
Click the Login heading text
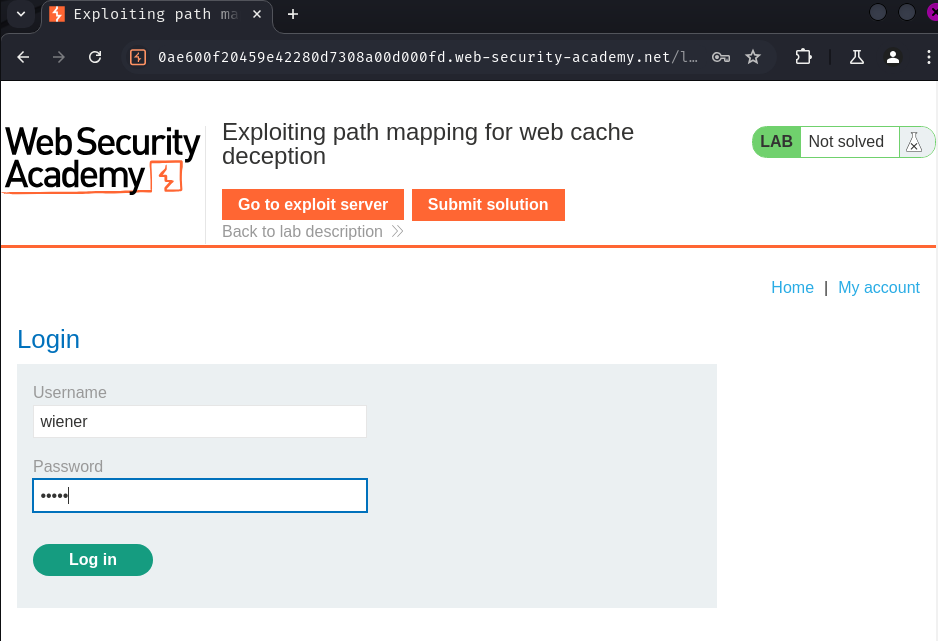pyautogui.click(x=48, y=340)
